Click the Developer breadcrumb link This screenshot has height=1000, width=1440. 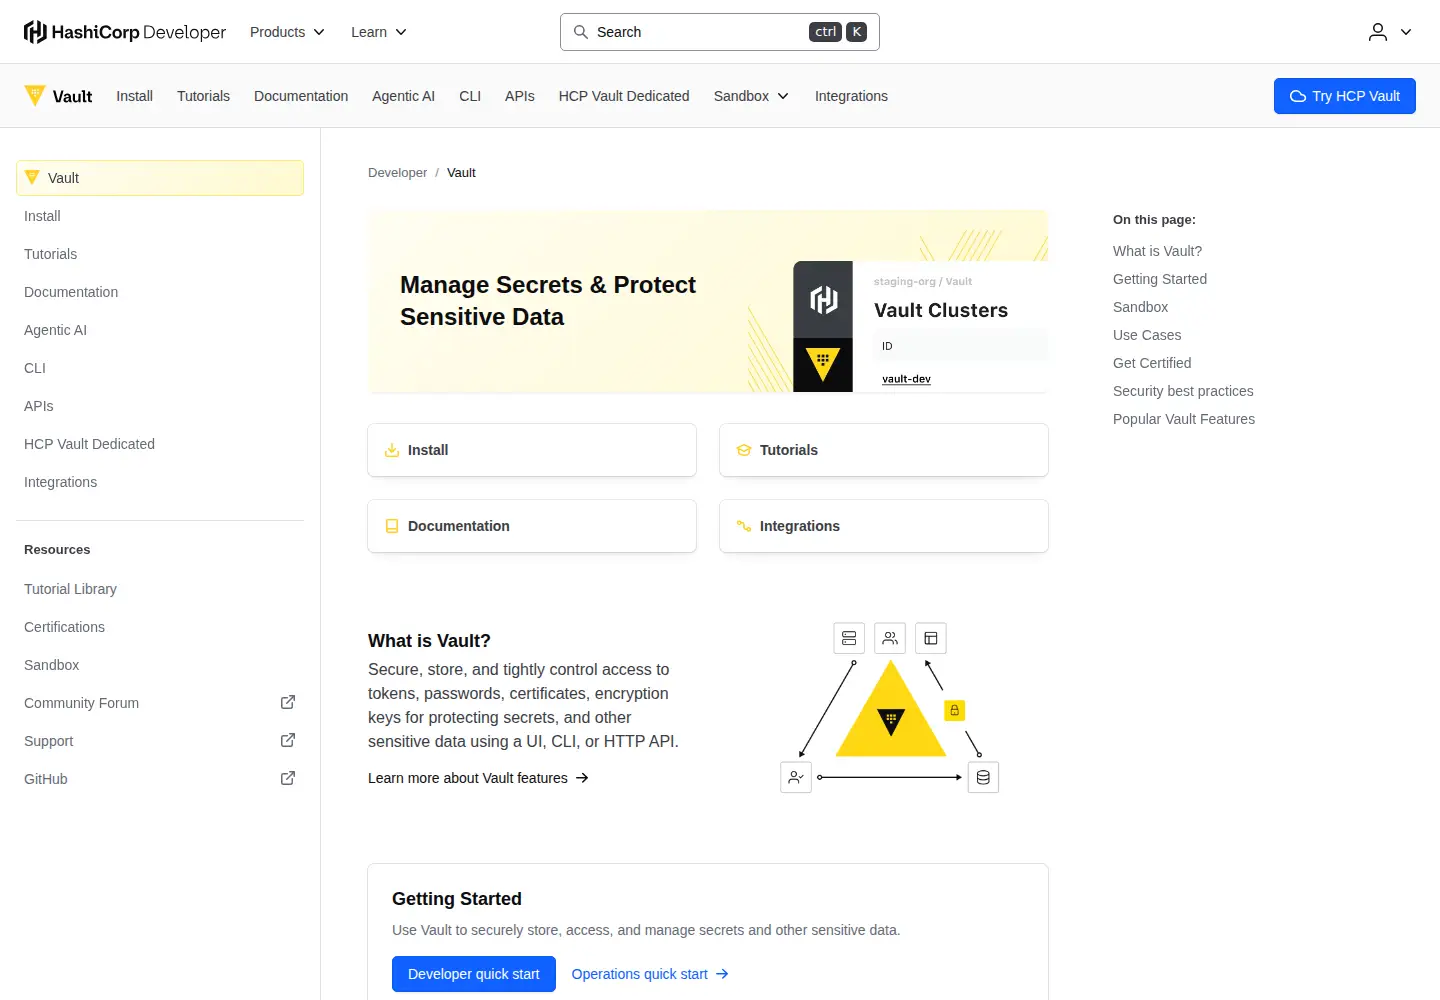397,173
